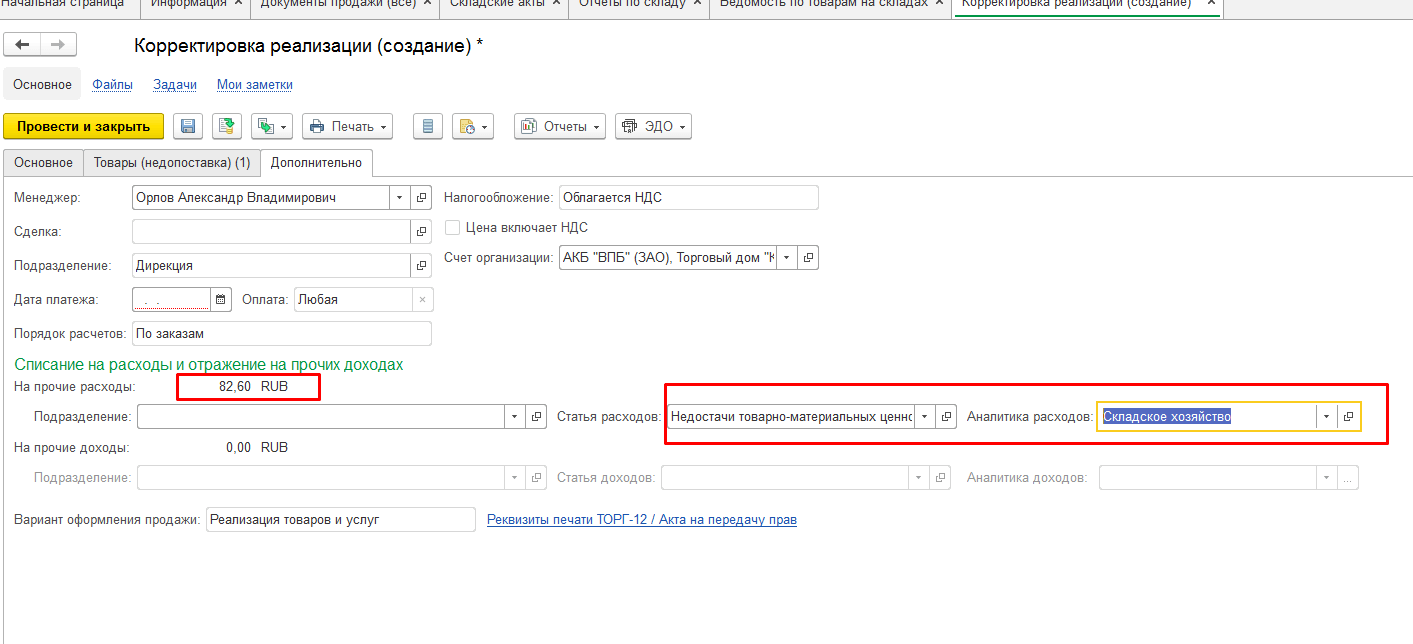Clear the Оплата field with the x
Viewport: 1413px width, 644px height.
tap(421, 299)
